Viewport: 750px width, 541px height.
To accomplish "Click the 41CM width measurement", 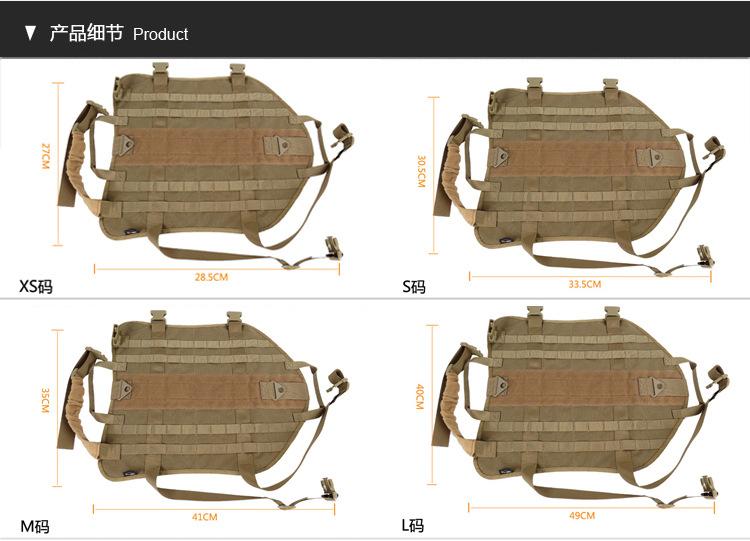I will 205,517.
